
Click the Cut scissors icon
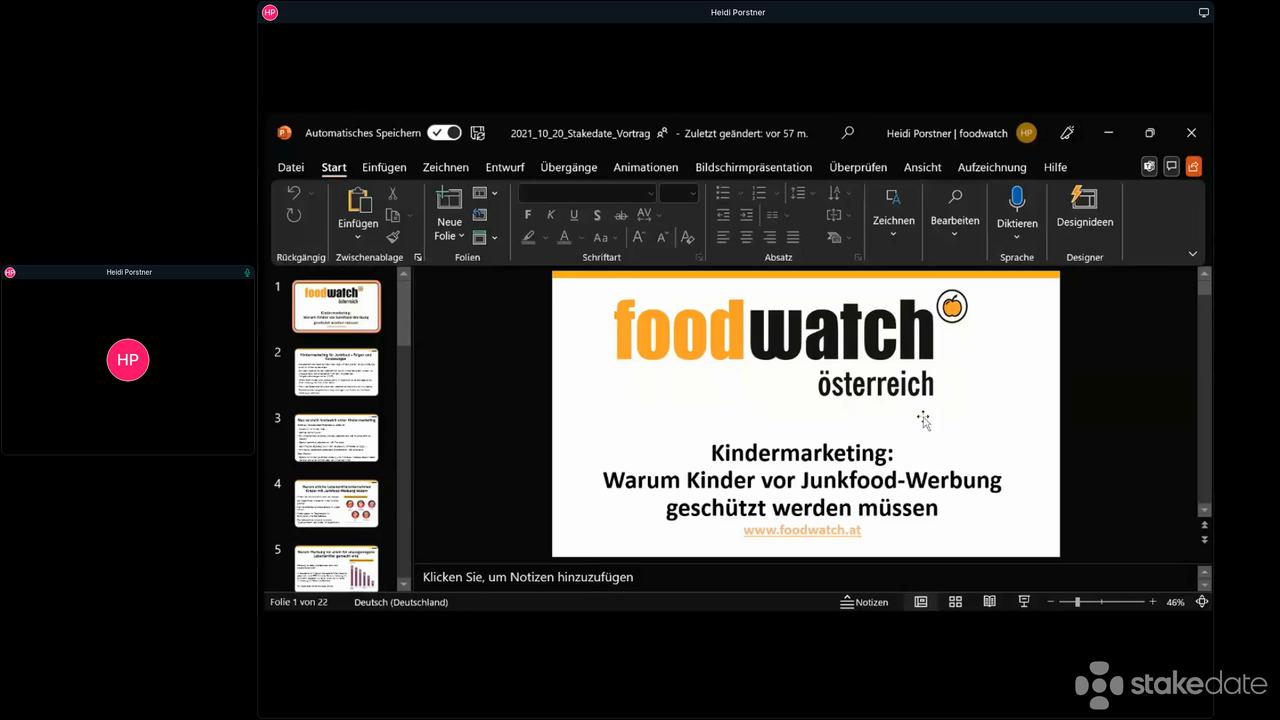click(392, 194)
